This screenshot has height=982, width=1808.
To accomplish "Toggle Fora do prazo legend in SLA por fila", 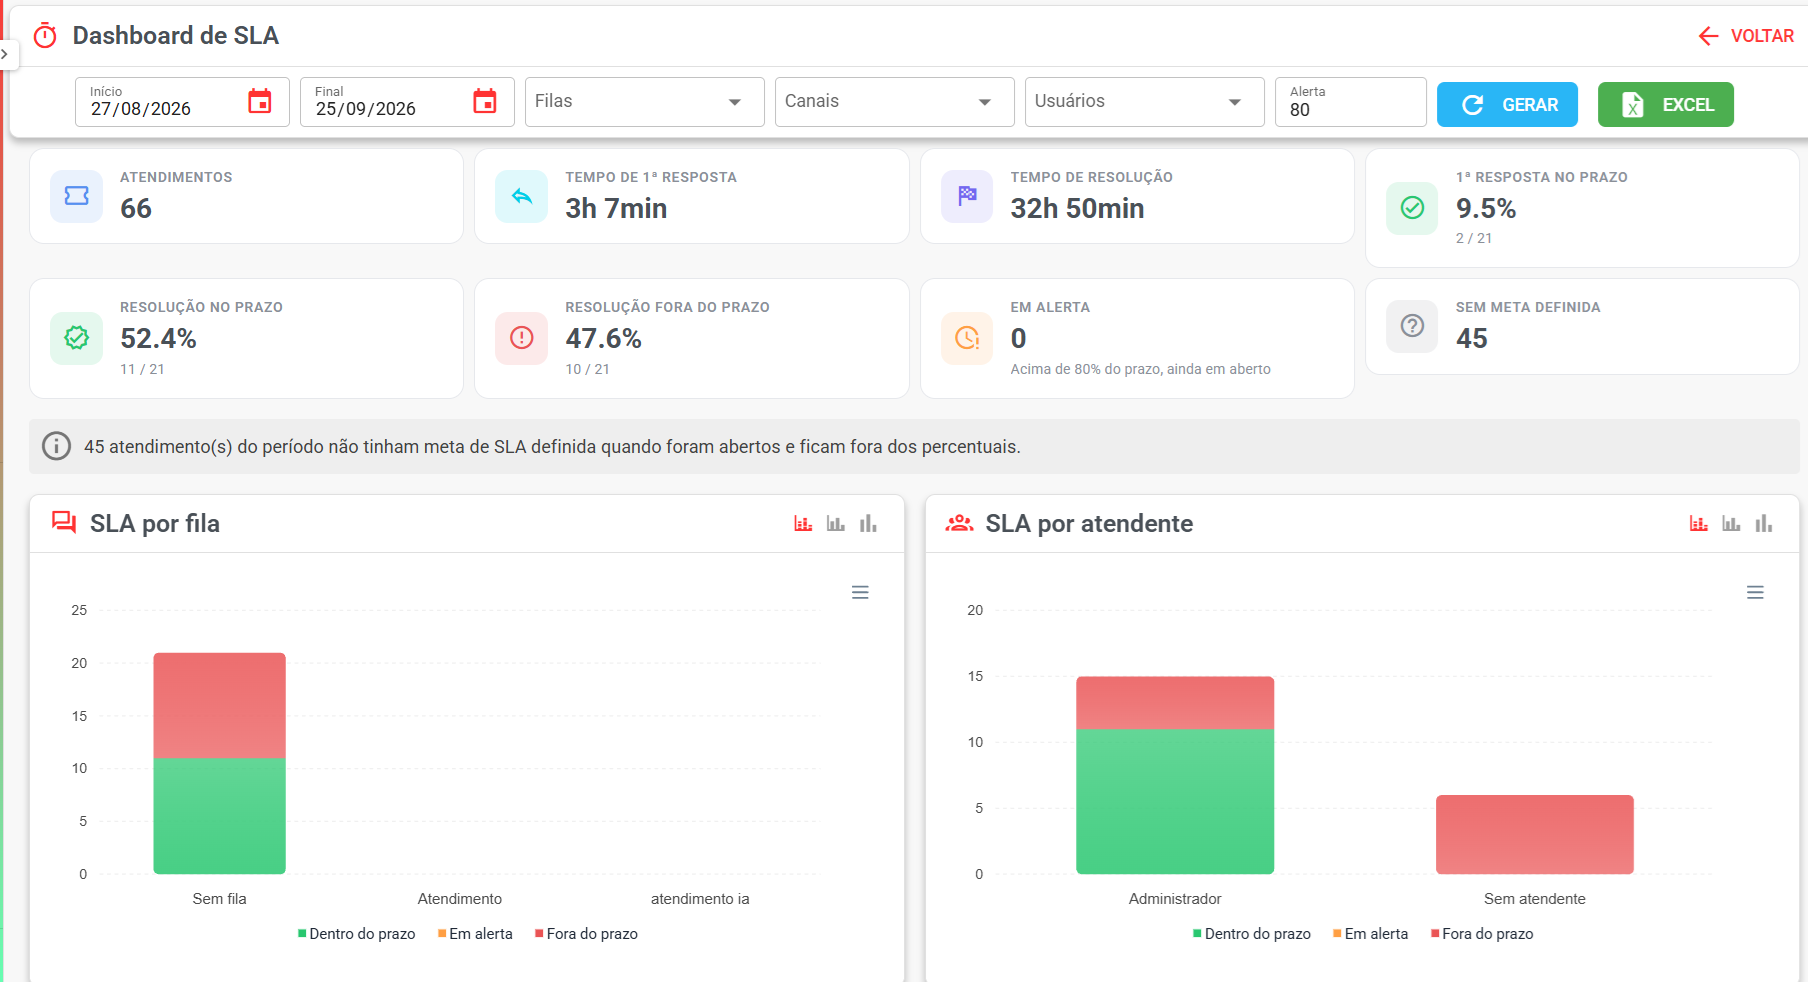I will coord(587,934).
